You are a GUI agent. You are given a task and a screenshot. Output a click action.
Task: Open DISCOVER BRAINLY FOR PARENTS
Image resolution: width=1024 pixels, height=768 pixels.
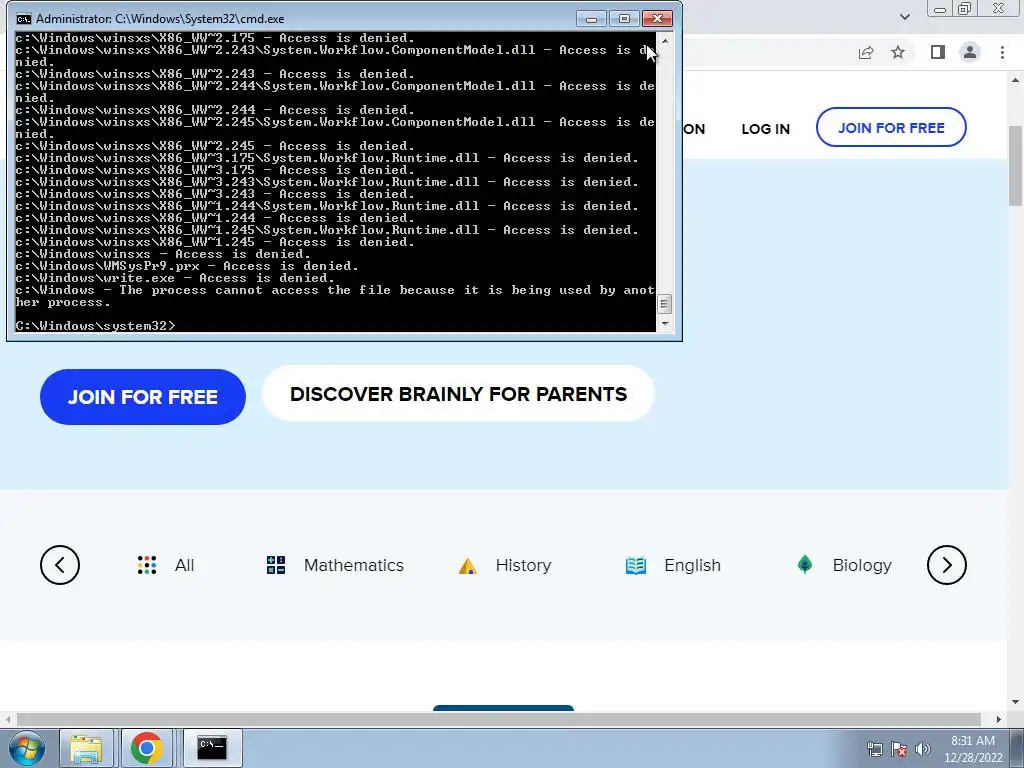[458, 394]
